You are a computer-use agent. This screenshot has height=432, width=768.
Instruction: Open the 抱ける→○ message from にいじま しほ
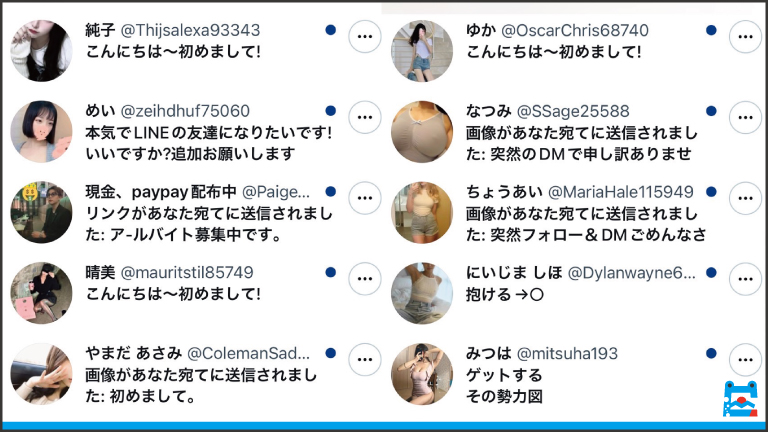[x=504, y=294]
